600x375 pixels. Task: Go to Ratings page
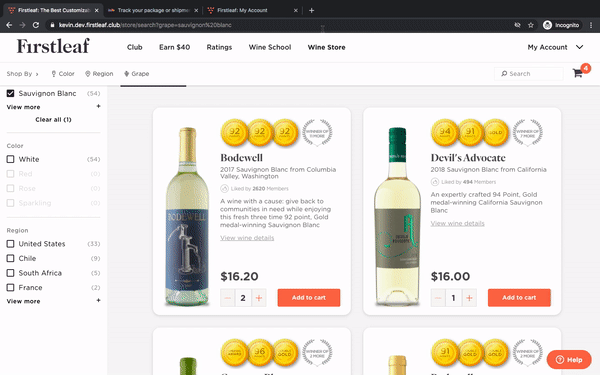pos(219,47)
